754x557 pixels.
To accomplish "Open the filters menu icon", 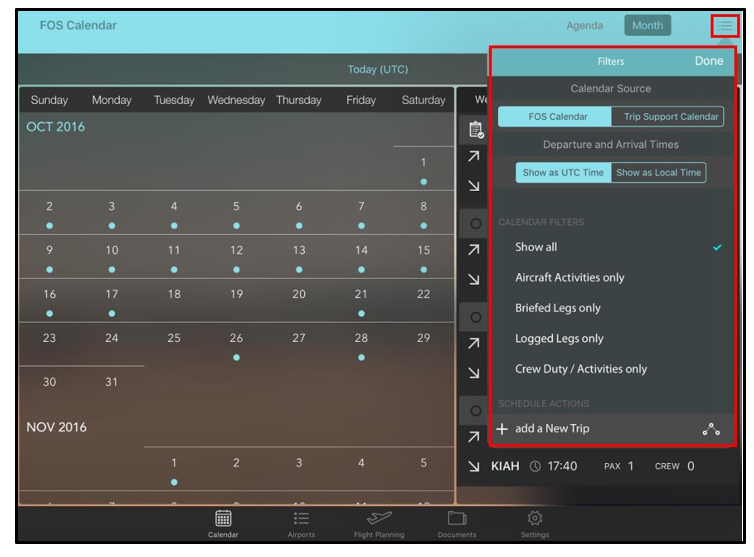I will coord(724,26).
